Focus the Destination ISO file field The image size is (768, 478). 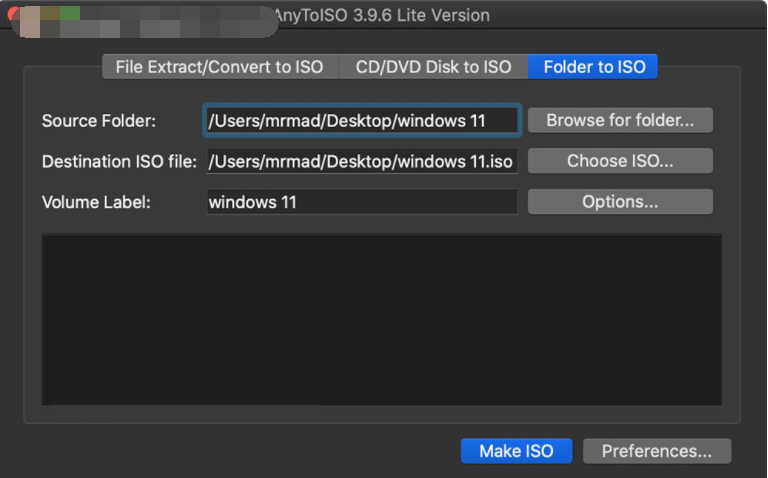(361, 161)
